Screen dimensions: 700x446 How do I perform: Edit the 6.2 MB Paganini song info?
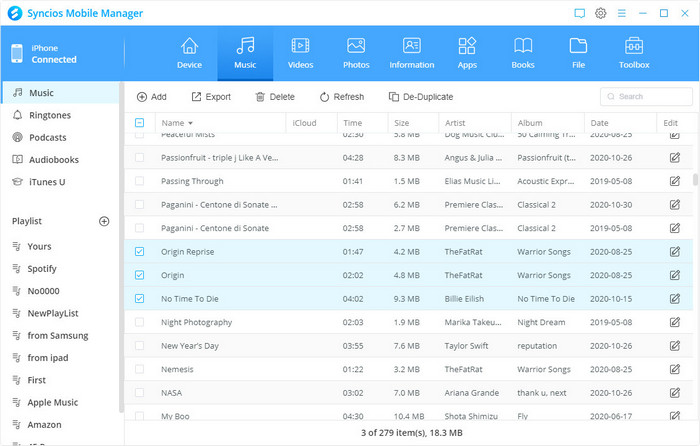point(675,205)
